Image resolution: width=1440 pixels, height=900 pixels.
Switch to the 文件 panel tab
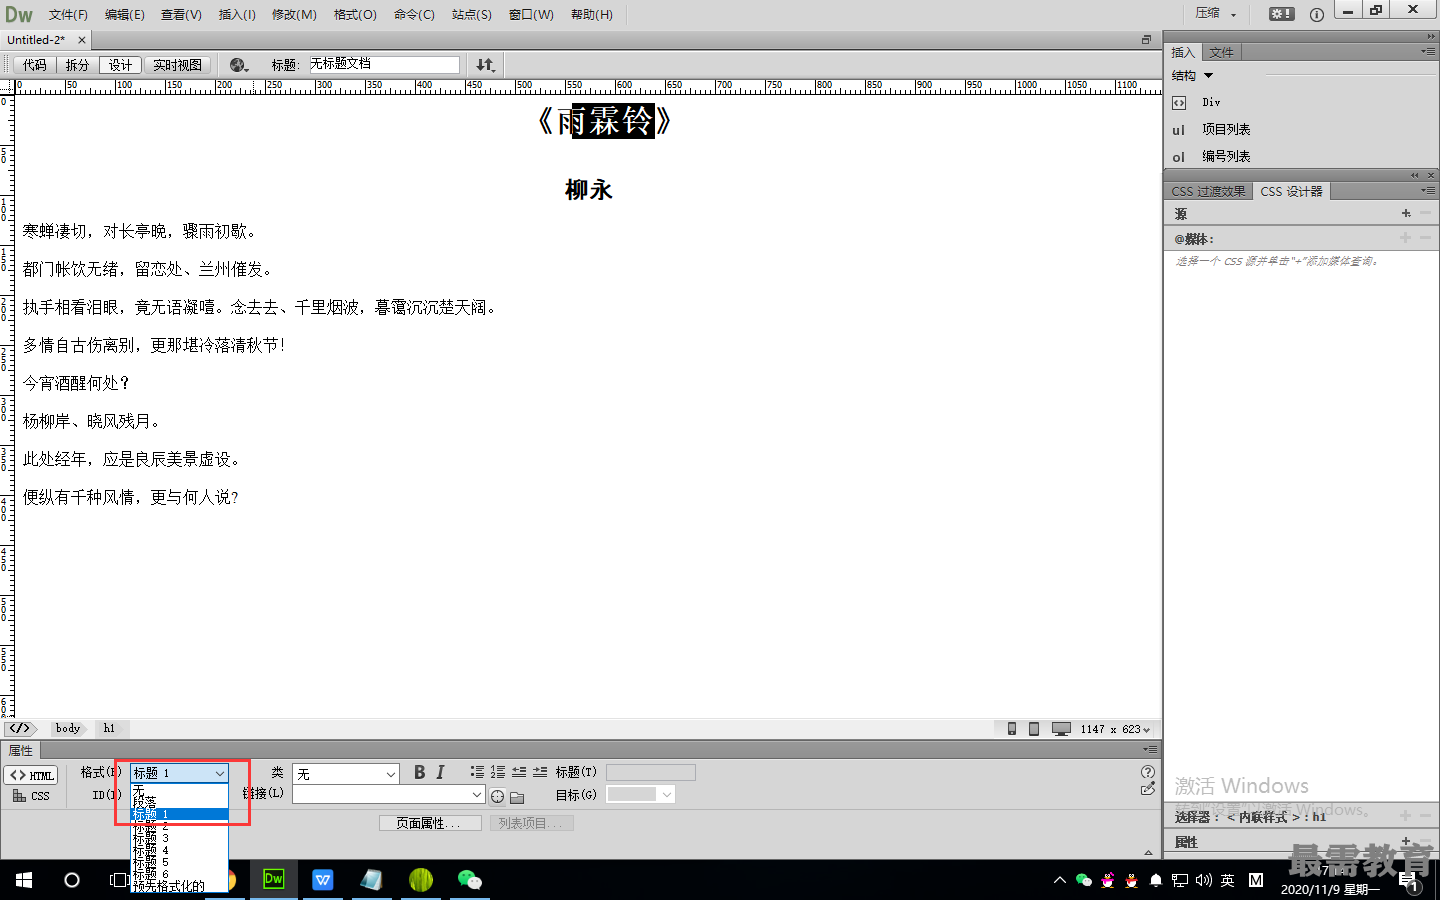pos(1221,52)
